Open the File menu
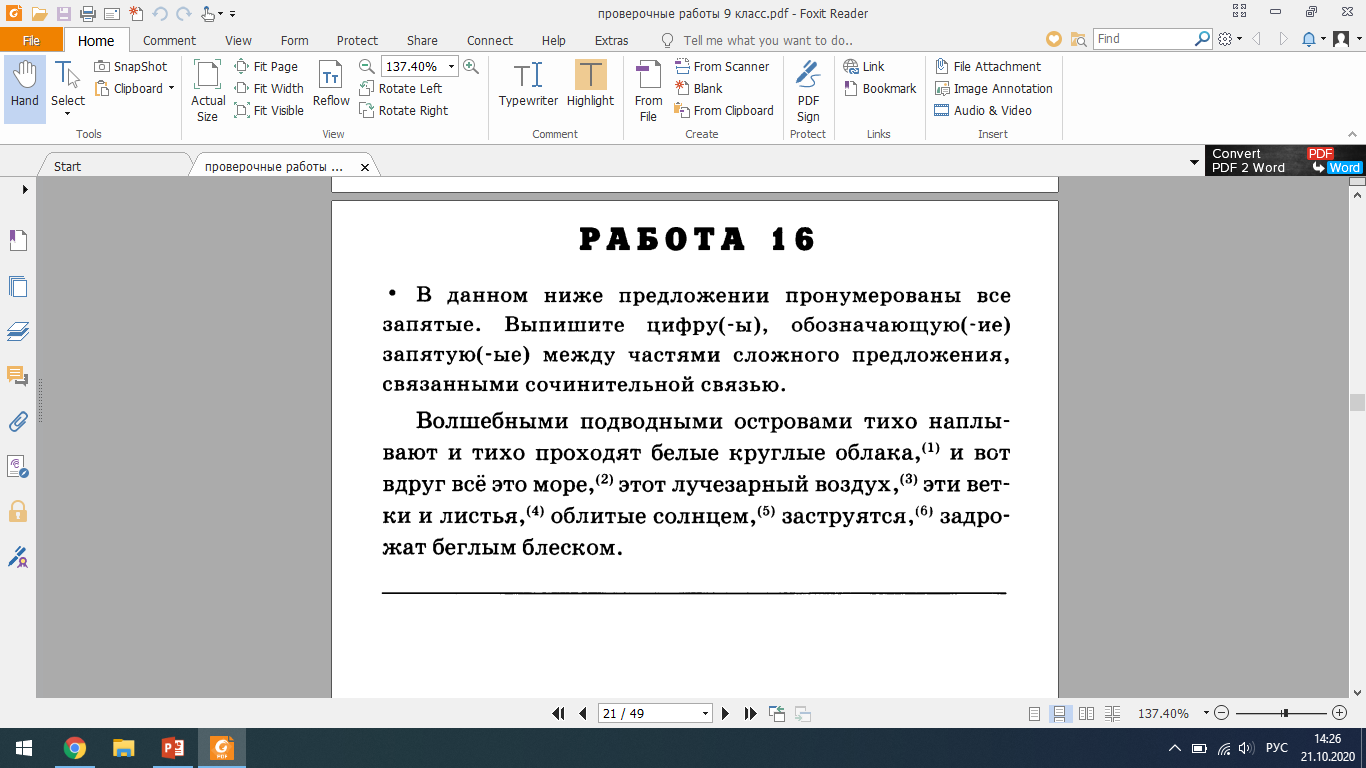 tap(31, 41)
